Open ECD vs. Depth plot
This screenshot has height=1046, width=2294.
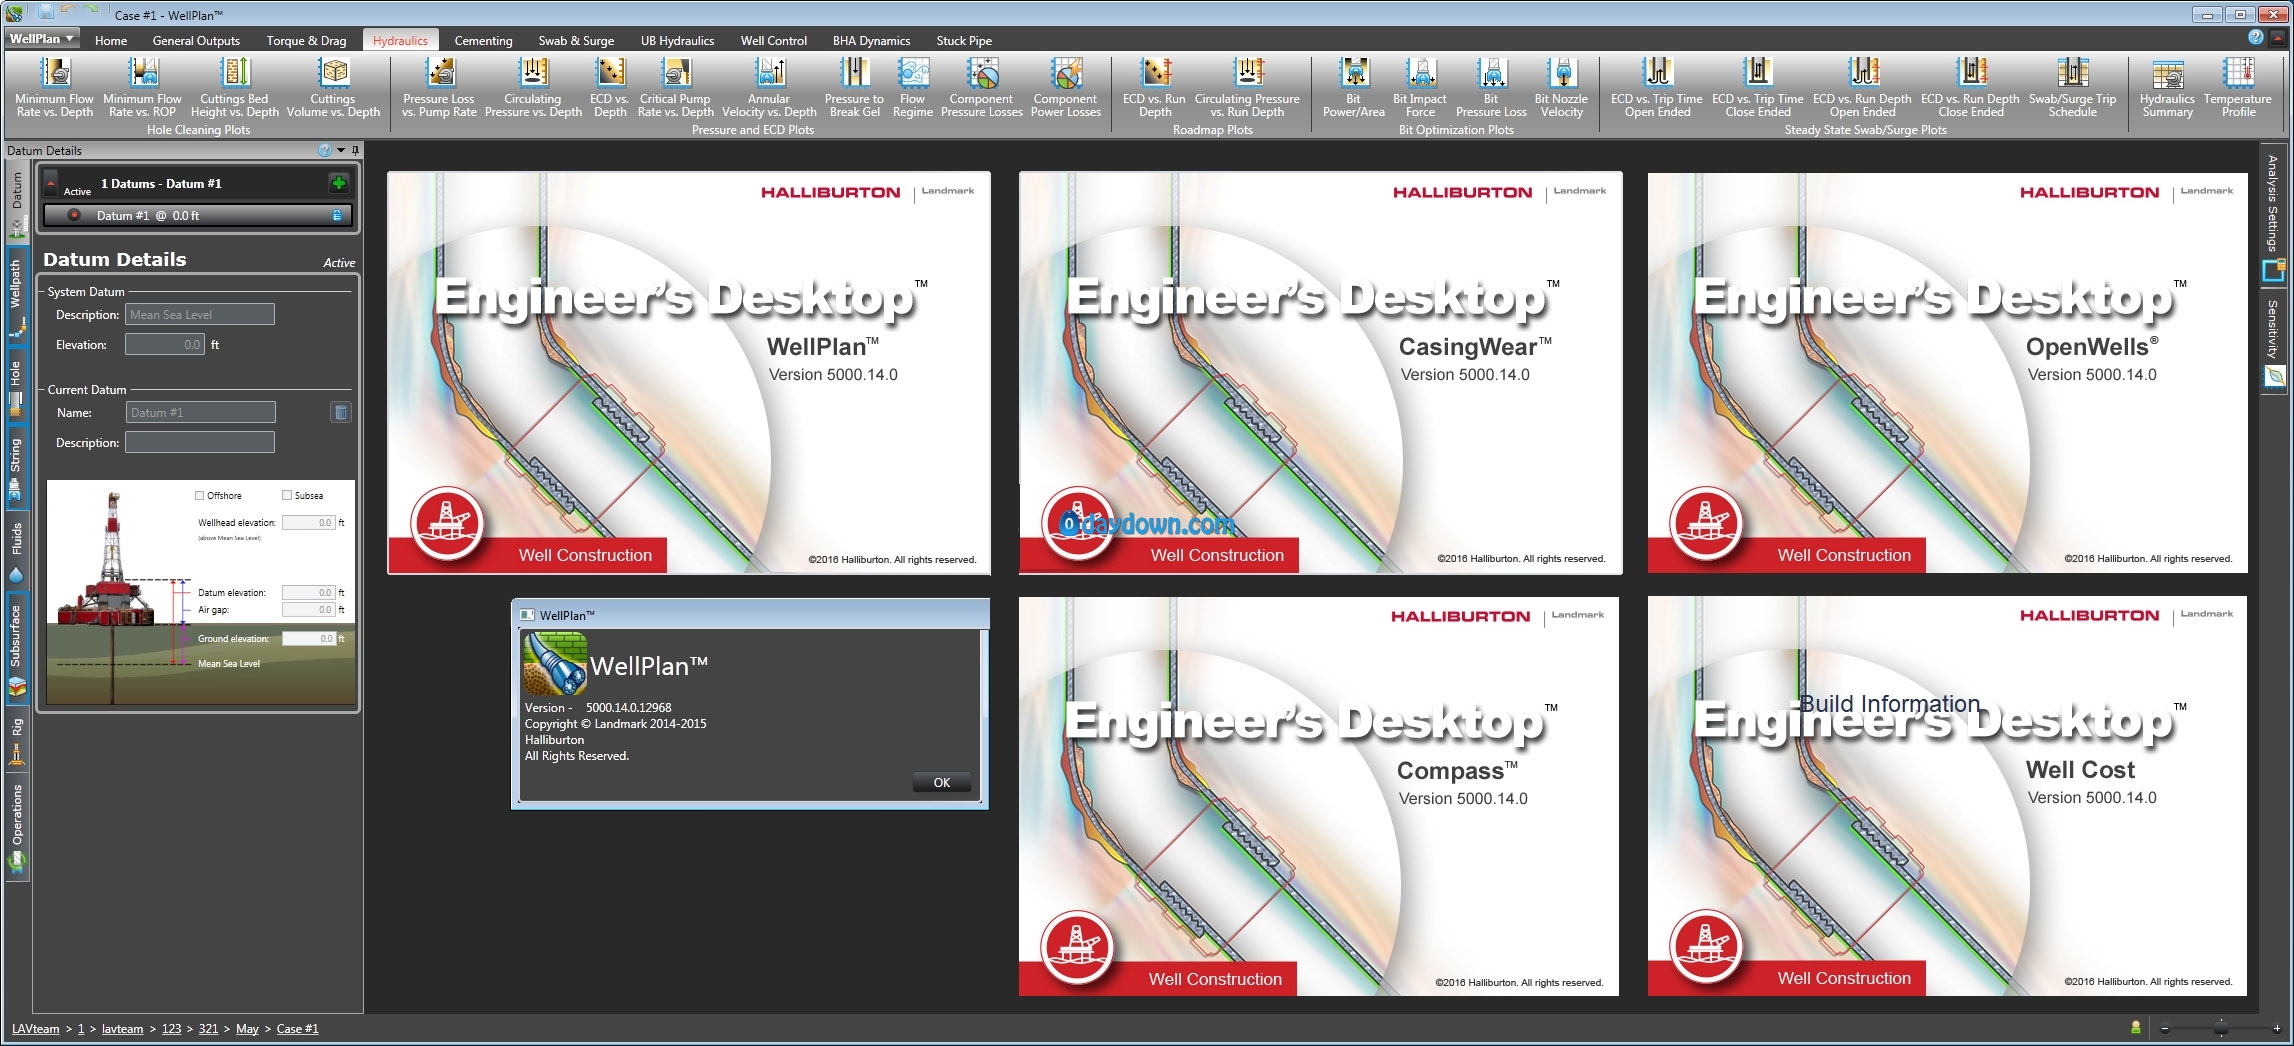(x=609, y=88)
